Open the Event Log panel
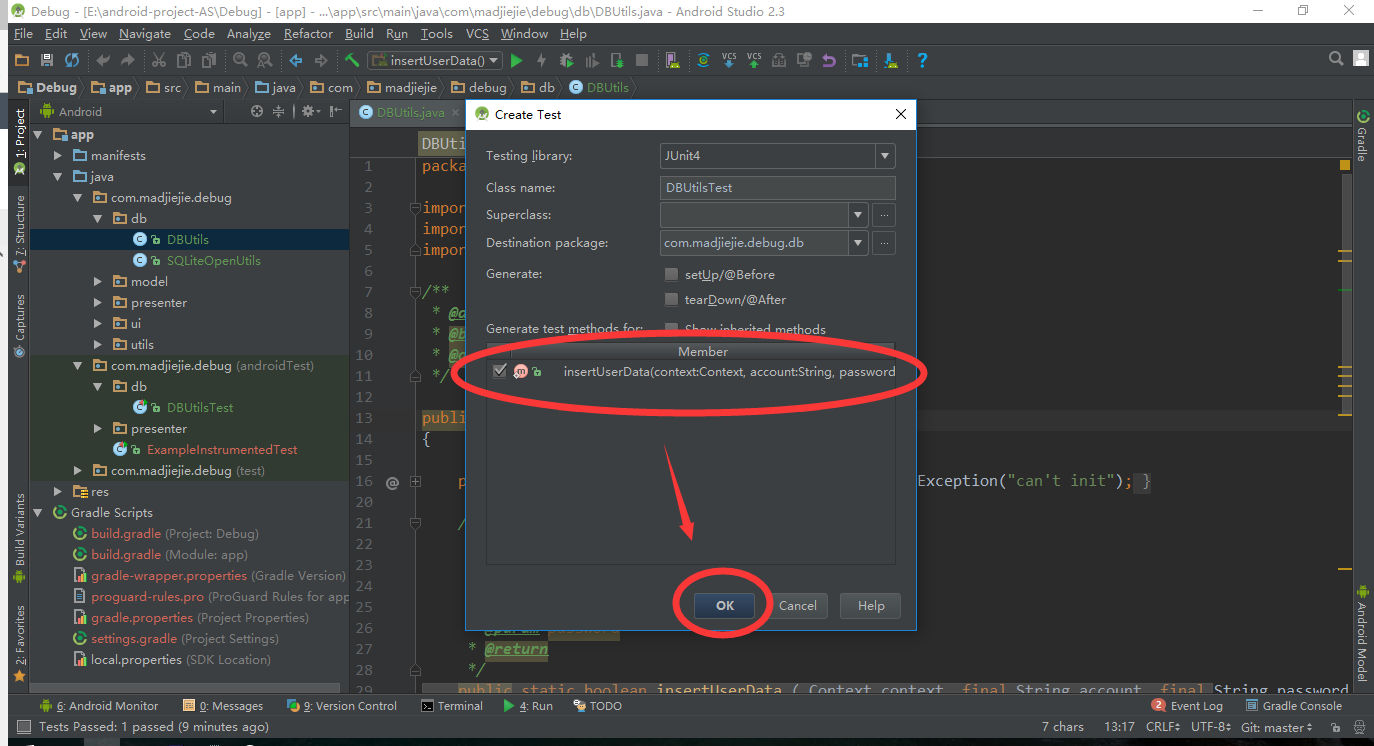The image size is (1374, 746). (x=1187, y=706)
